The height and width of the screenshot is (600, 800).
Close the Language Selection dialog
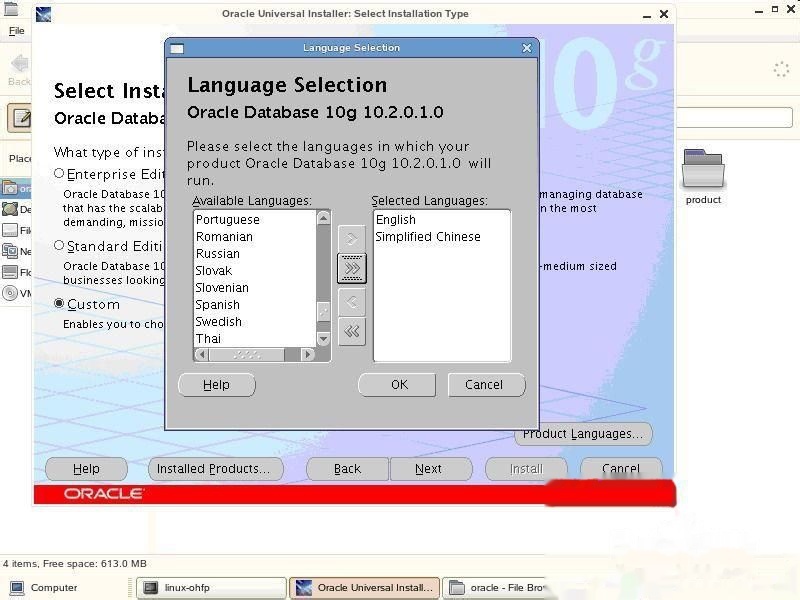pos(527,48)
